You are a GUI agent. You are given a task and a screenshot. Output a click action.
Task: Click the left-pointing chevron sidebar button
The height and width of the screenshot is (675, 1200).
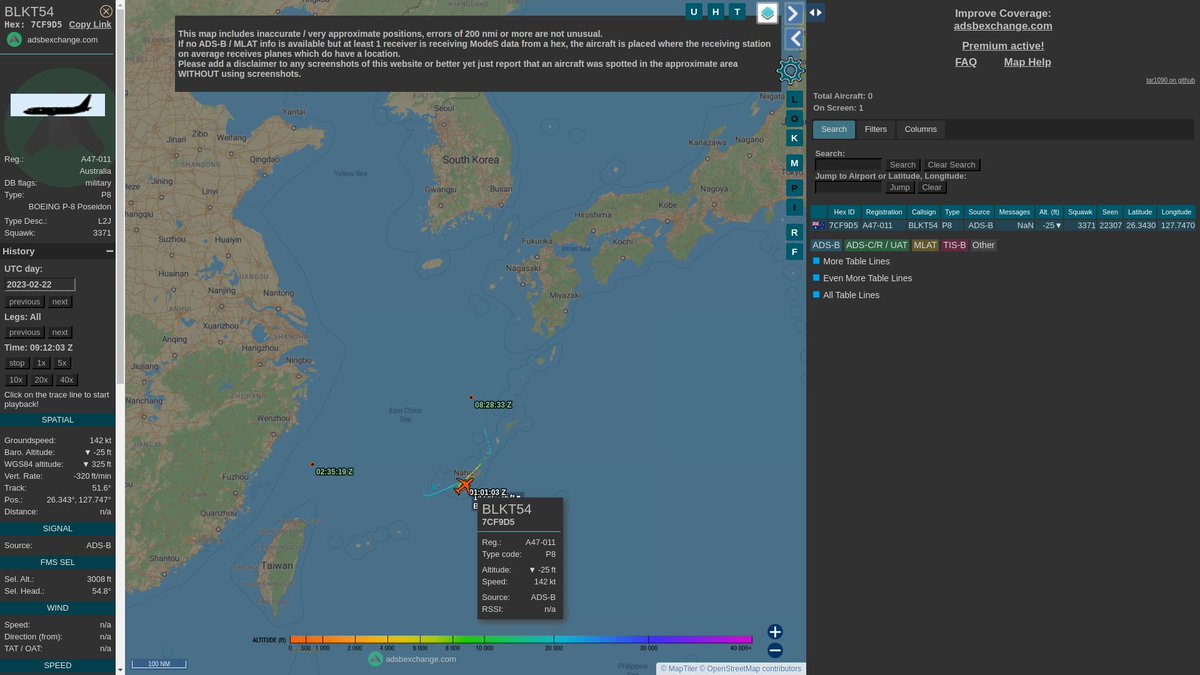pos(794,39)
